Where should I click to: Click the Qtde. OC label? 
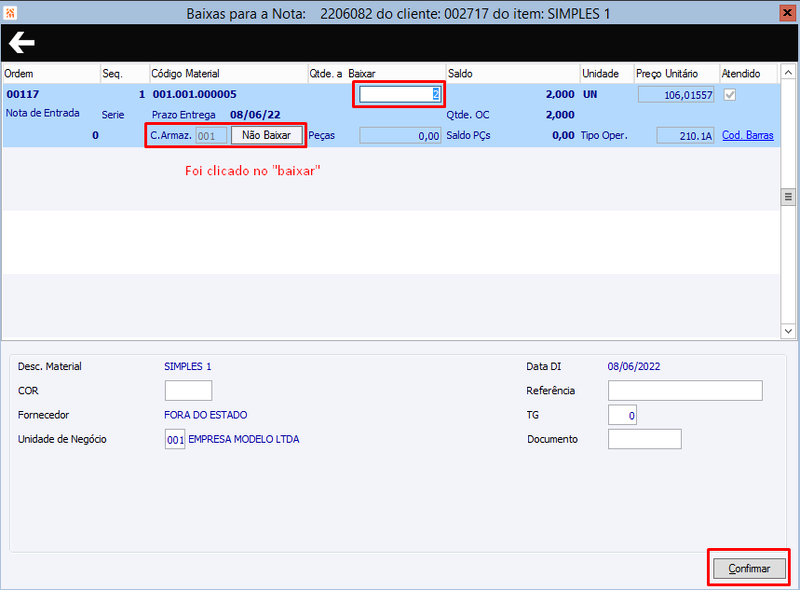[468, 115]
